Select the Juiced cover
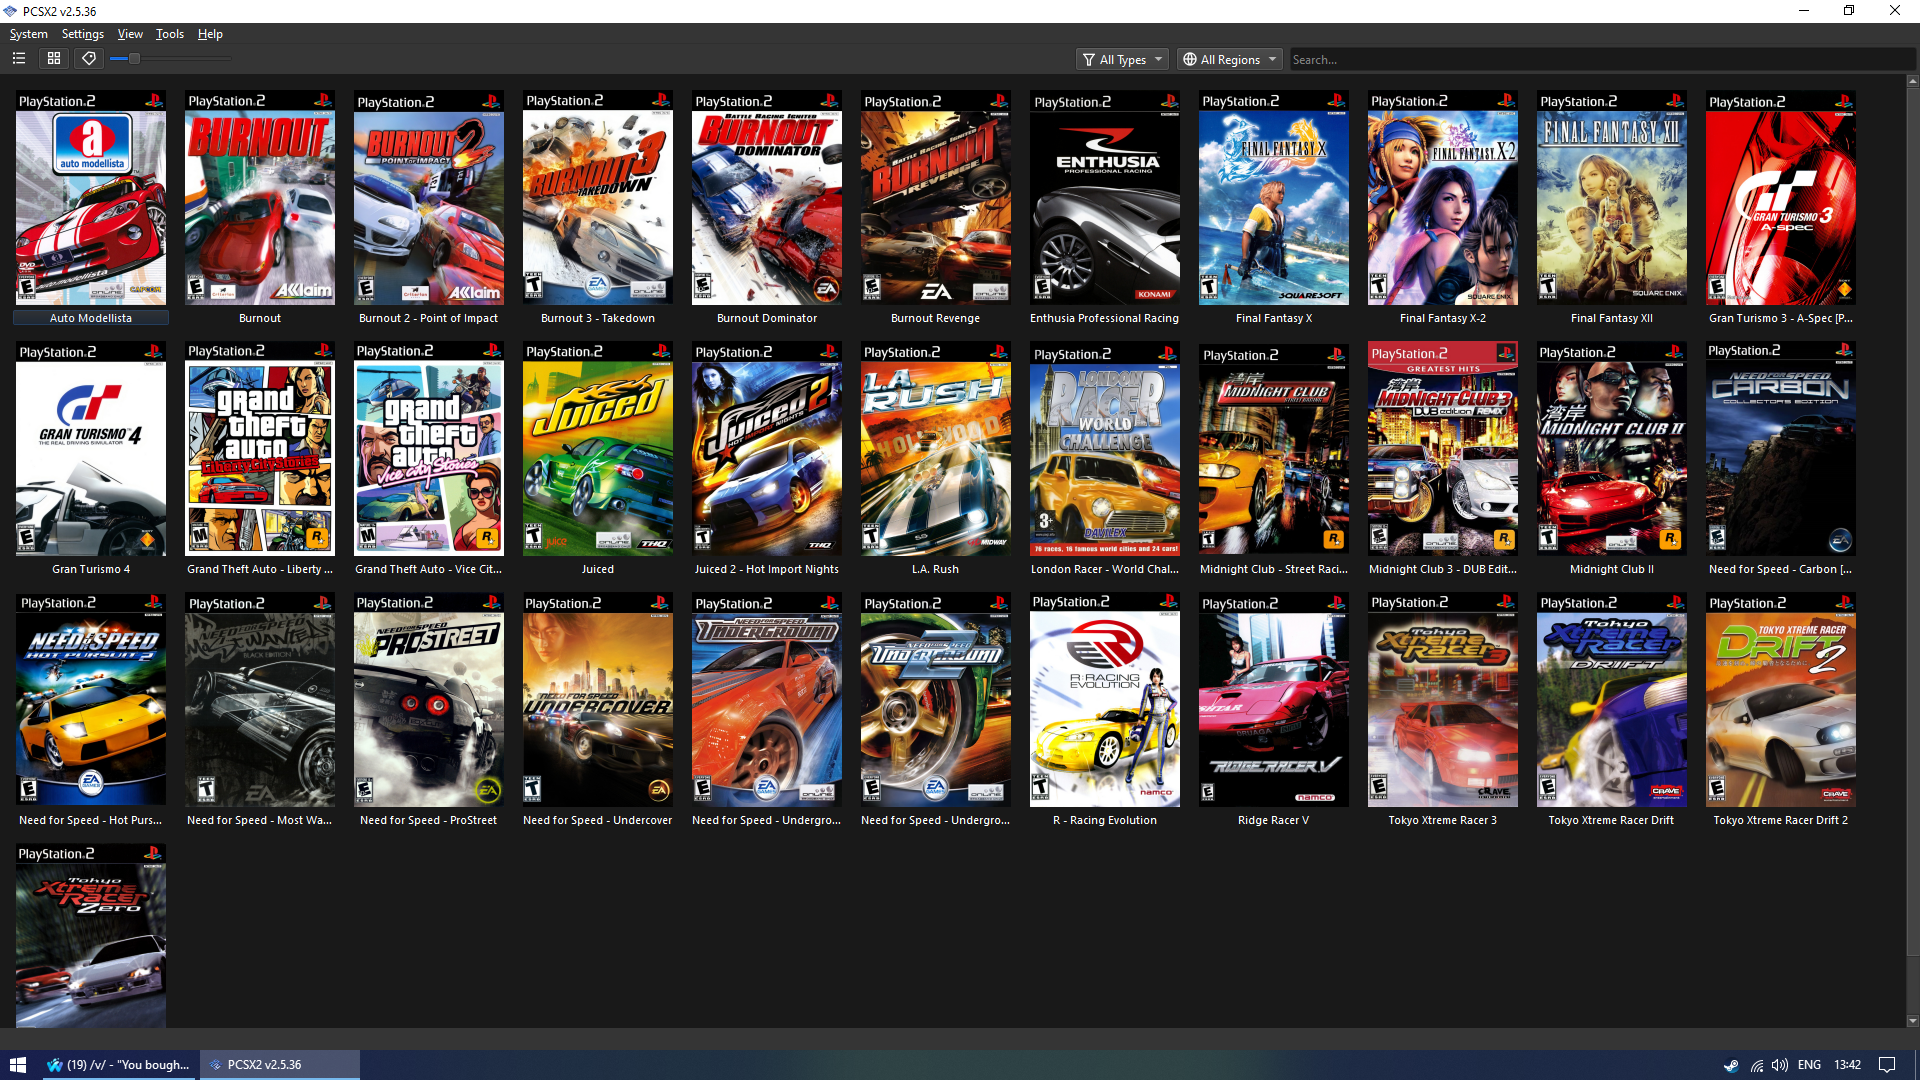Image resolution: width=1920 pixels, height=1080 pixels. click(x=598, y=449)
